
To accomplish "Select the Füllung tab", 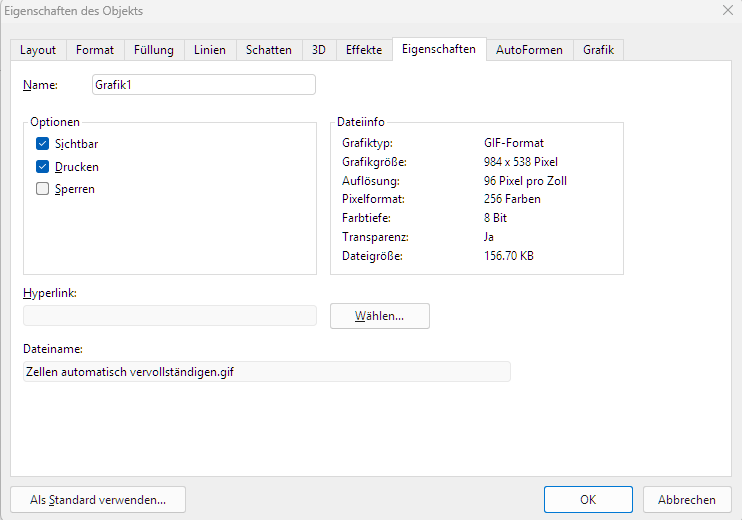I will [154, 50].
